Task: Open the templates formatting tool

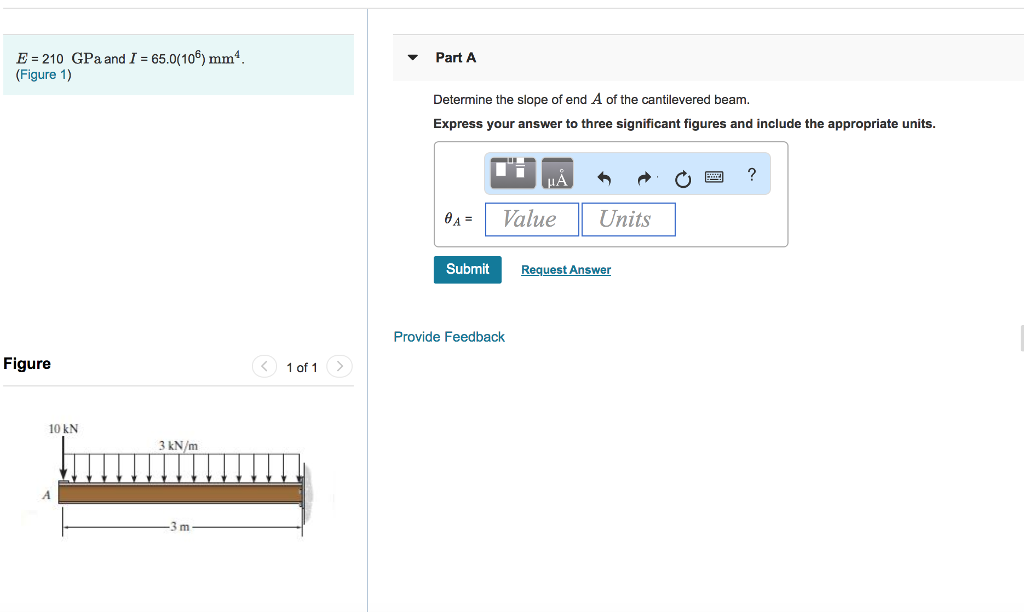Action: 513,173
